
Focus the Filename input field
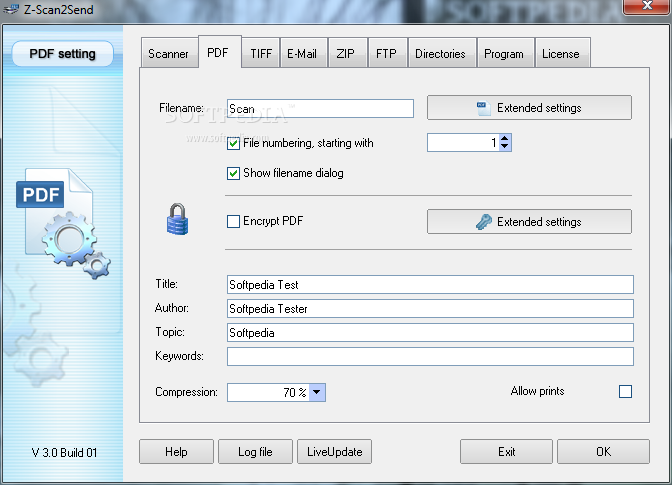click(x=320, y=108)
